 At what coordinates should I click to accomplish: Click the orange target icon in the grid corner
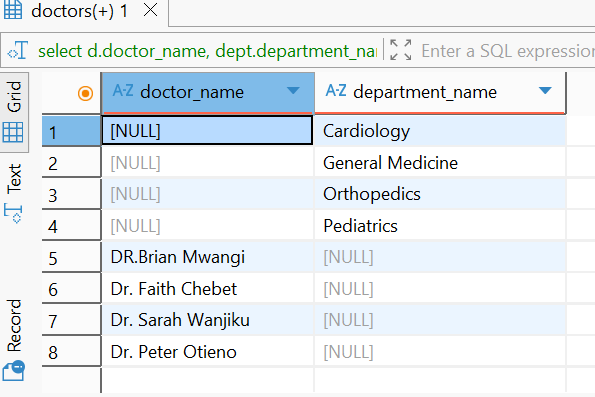pos(85,93)
